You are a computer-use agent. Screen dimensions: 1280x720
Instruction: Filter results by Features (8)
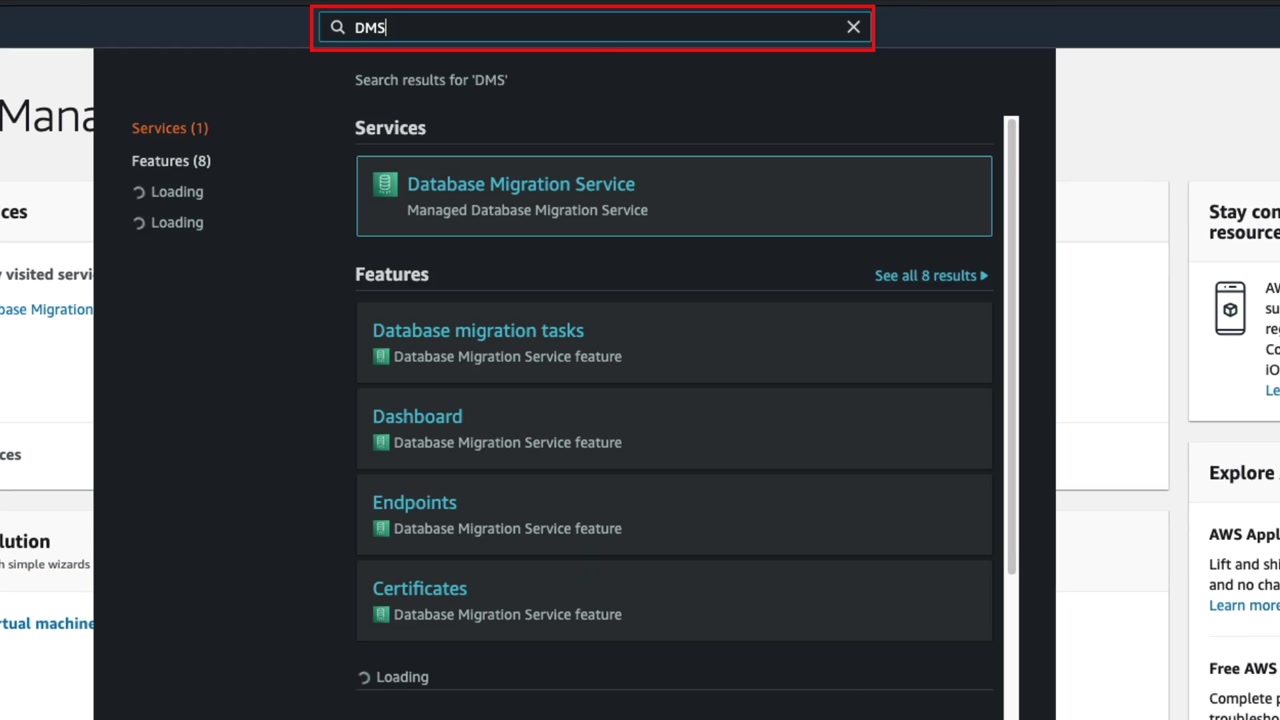tap(171, 161)
